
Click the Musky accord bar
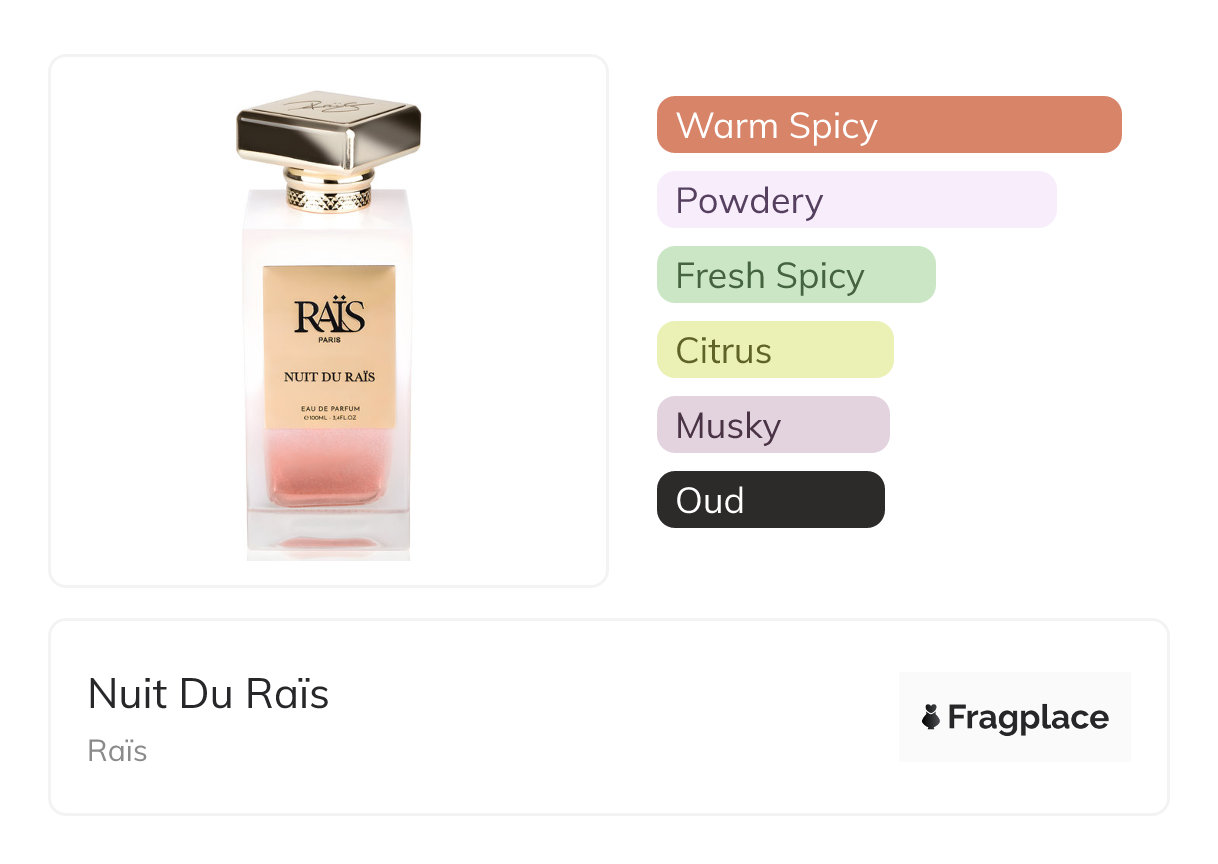[x=772, y=425]
